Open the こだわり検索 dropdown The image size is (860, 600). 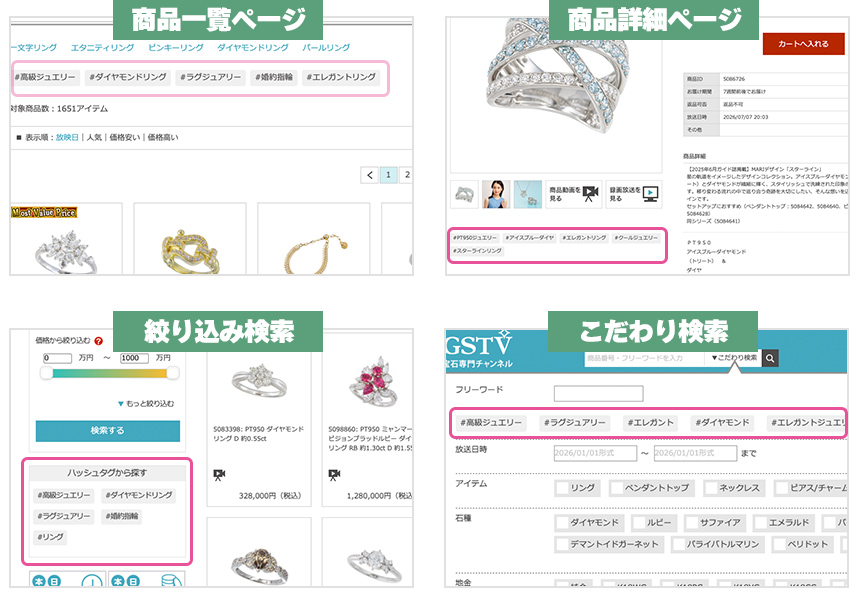(734, 358)
